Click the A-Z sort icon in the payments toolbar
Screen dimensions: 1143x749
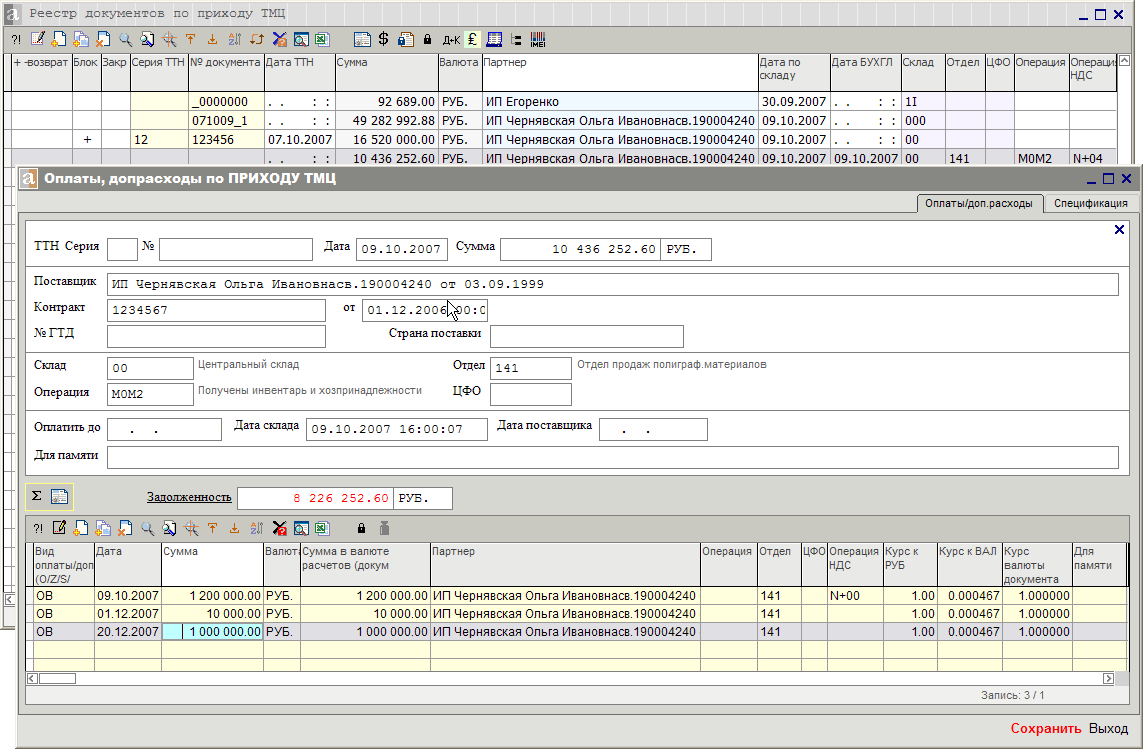[x=257, y=528]
